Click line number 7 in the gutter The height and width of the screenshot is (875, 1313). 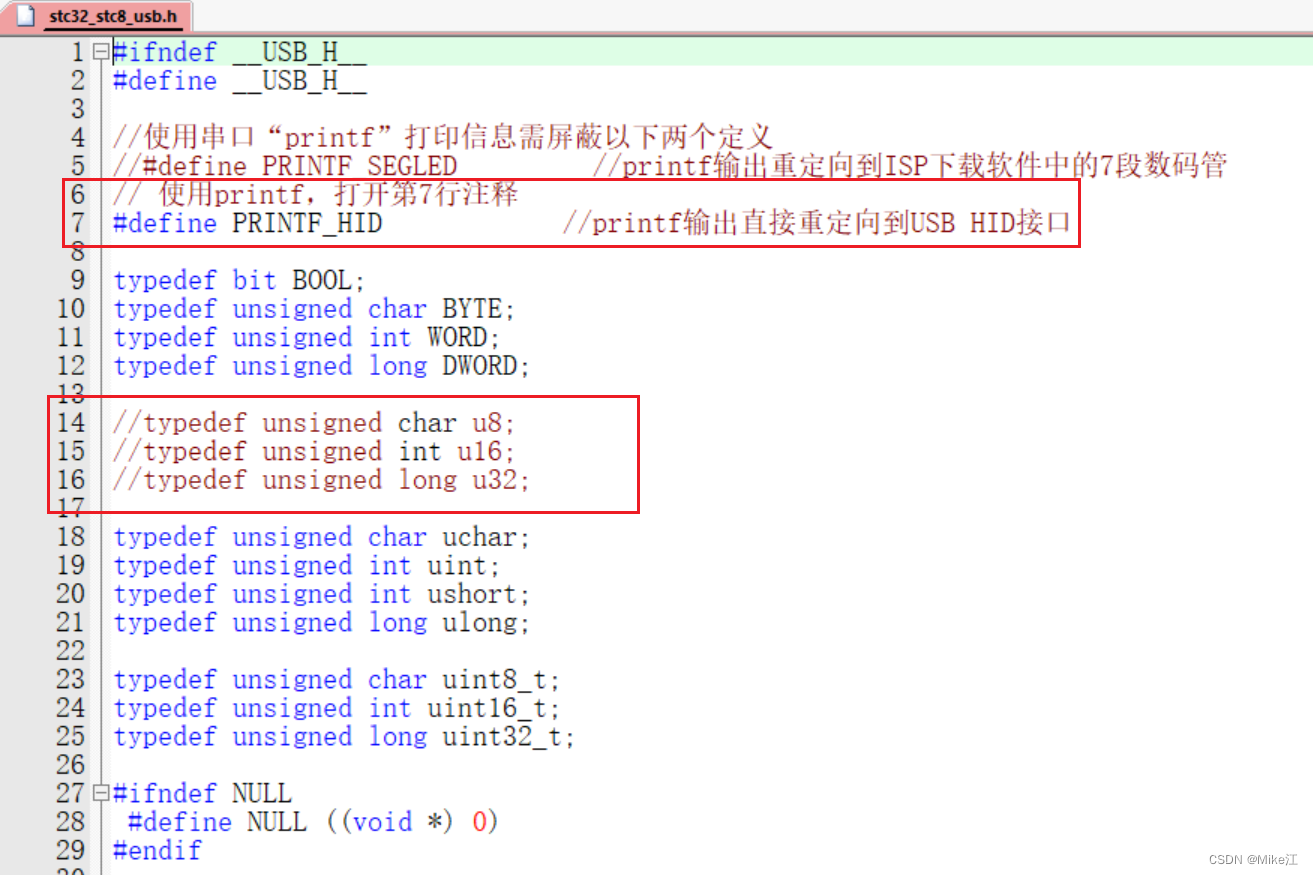point(78,223)
